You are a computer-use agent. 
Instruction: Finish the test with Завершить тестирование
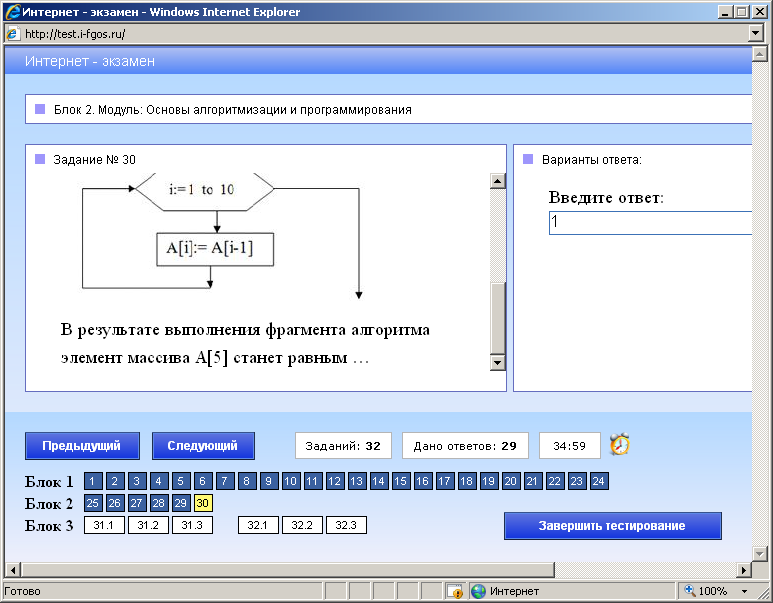tap(612, 526)
